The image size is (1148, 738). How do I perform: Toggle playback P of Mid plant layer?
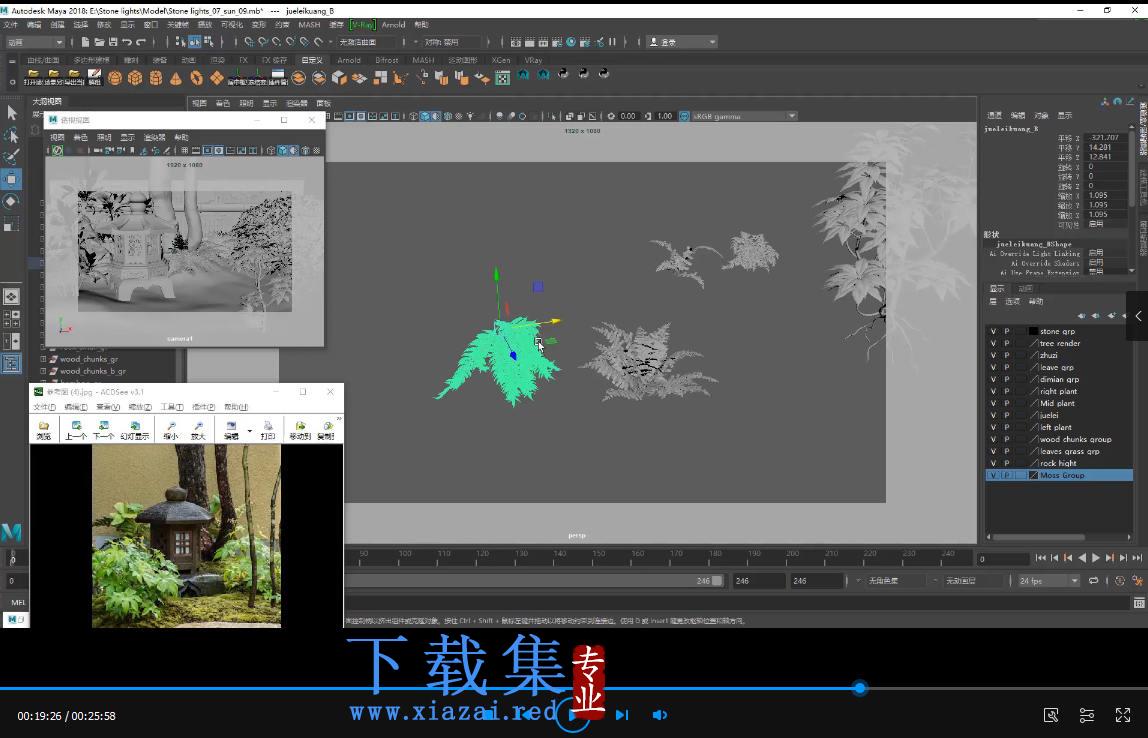(x=1007, y=403)
